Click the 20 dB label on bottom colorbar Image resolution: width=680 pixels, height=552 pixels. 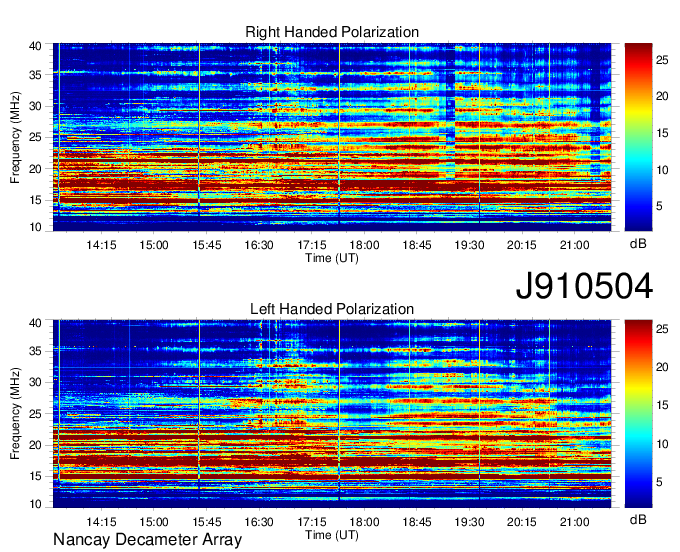[662, 367]
